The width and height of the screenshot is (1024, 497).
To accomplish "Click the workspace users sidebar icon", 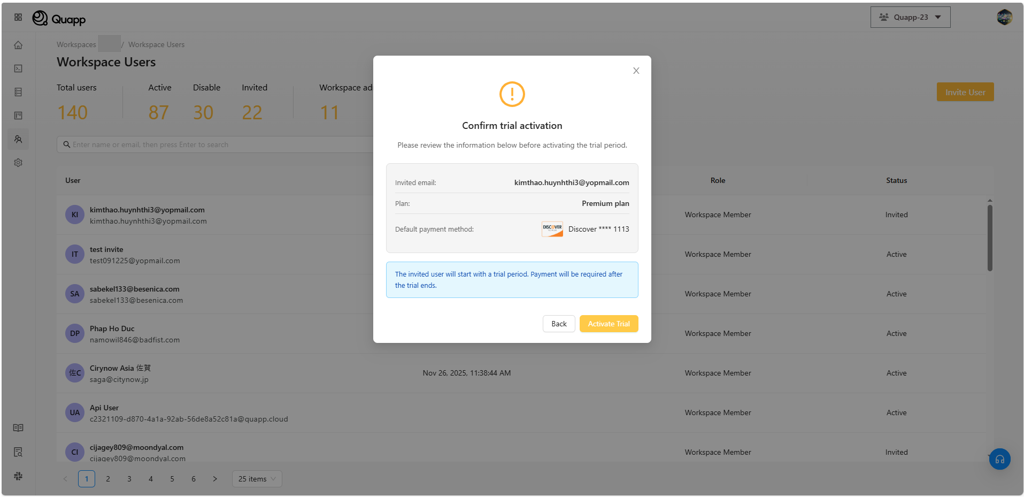I will (18, 139).
